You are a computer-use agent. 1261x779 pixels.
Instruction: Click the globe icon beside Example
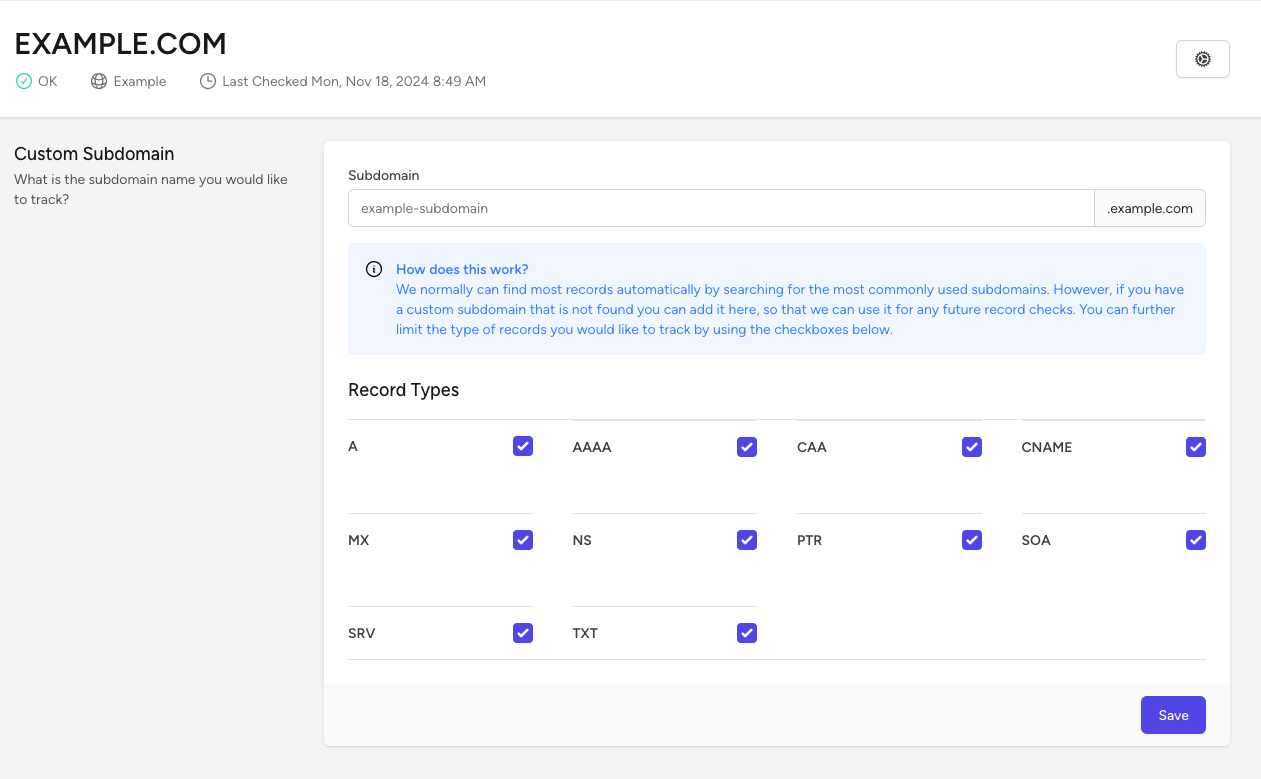click(99, 81)
